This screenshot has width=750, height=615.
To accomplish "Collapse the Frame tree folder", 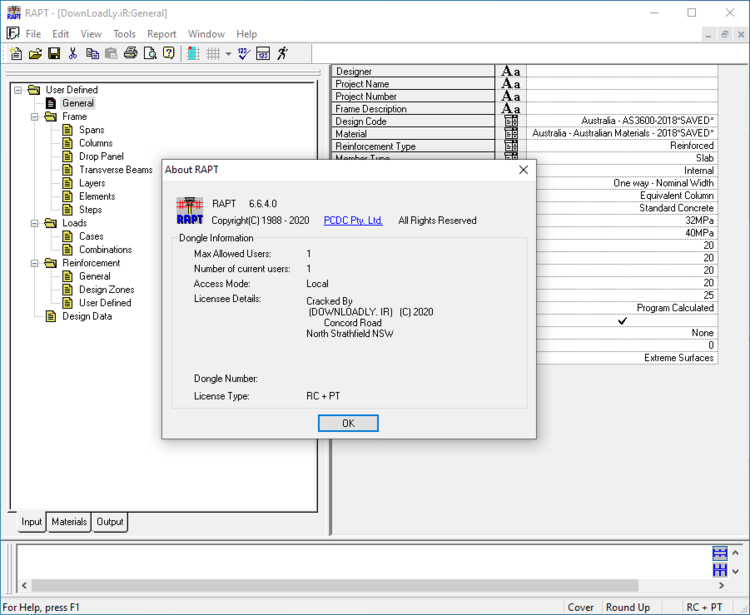I will (x=35, y=117).
